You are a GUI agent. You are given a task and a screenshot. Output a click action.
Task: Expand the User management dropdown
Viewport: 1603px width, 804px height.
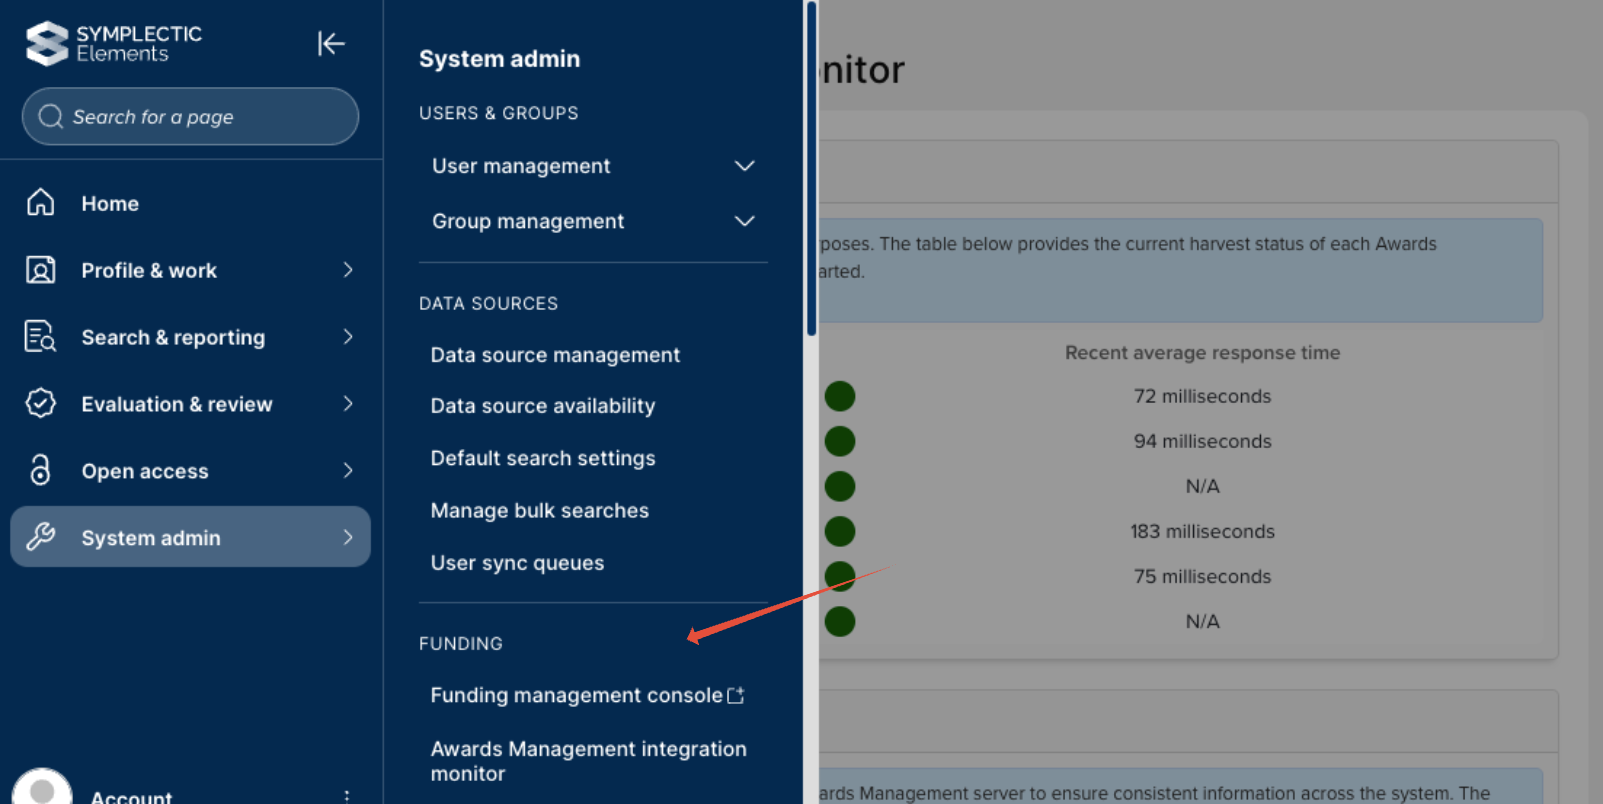coord(744,166)
